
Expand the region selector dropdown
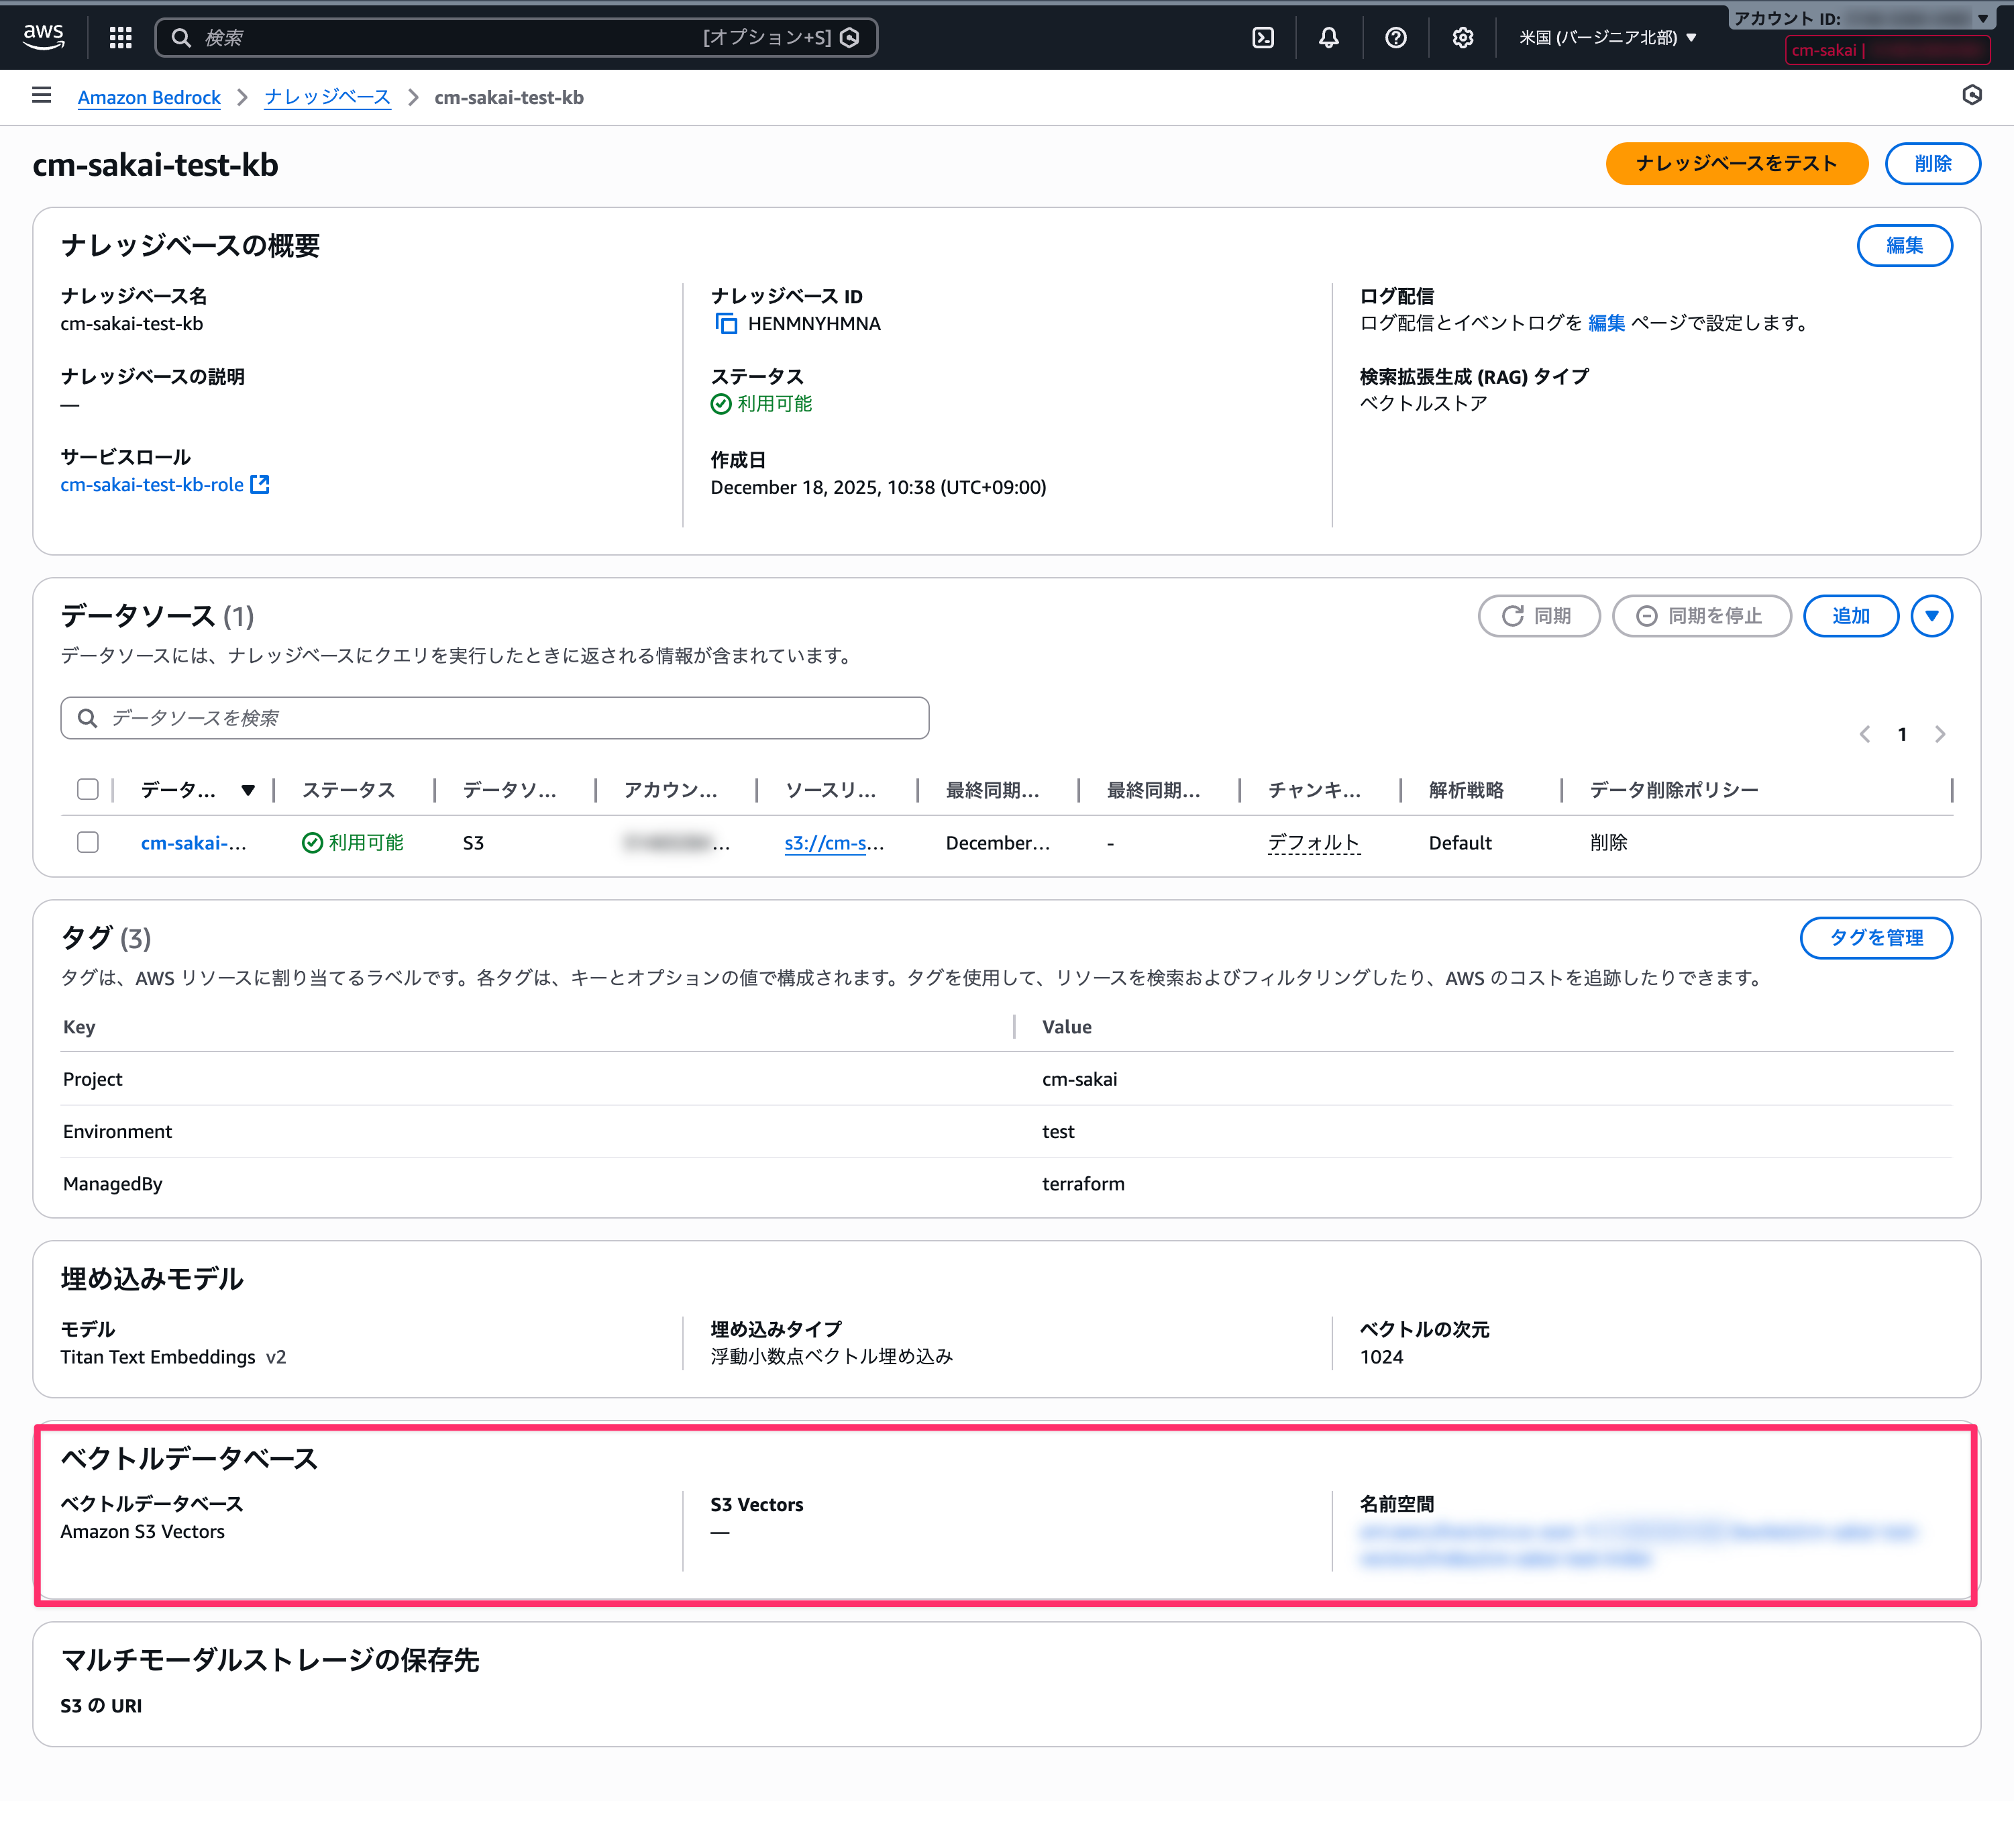pos(1607,37)
